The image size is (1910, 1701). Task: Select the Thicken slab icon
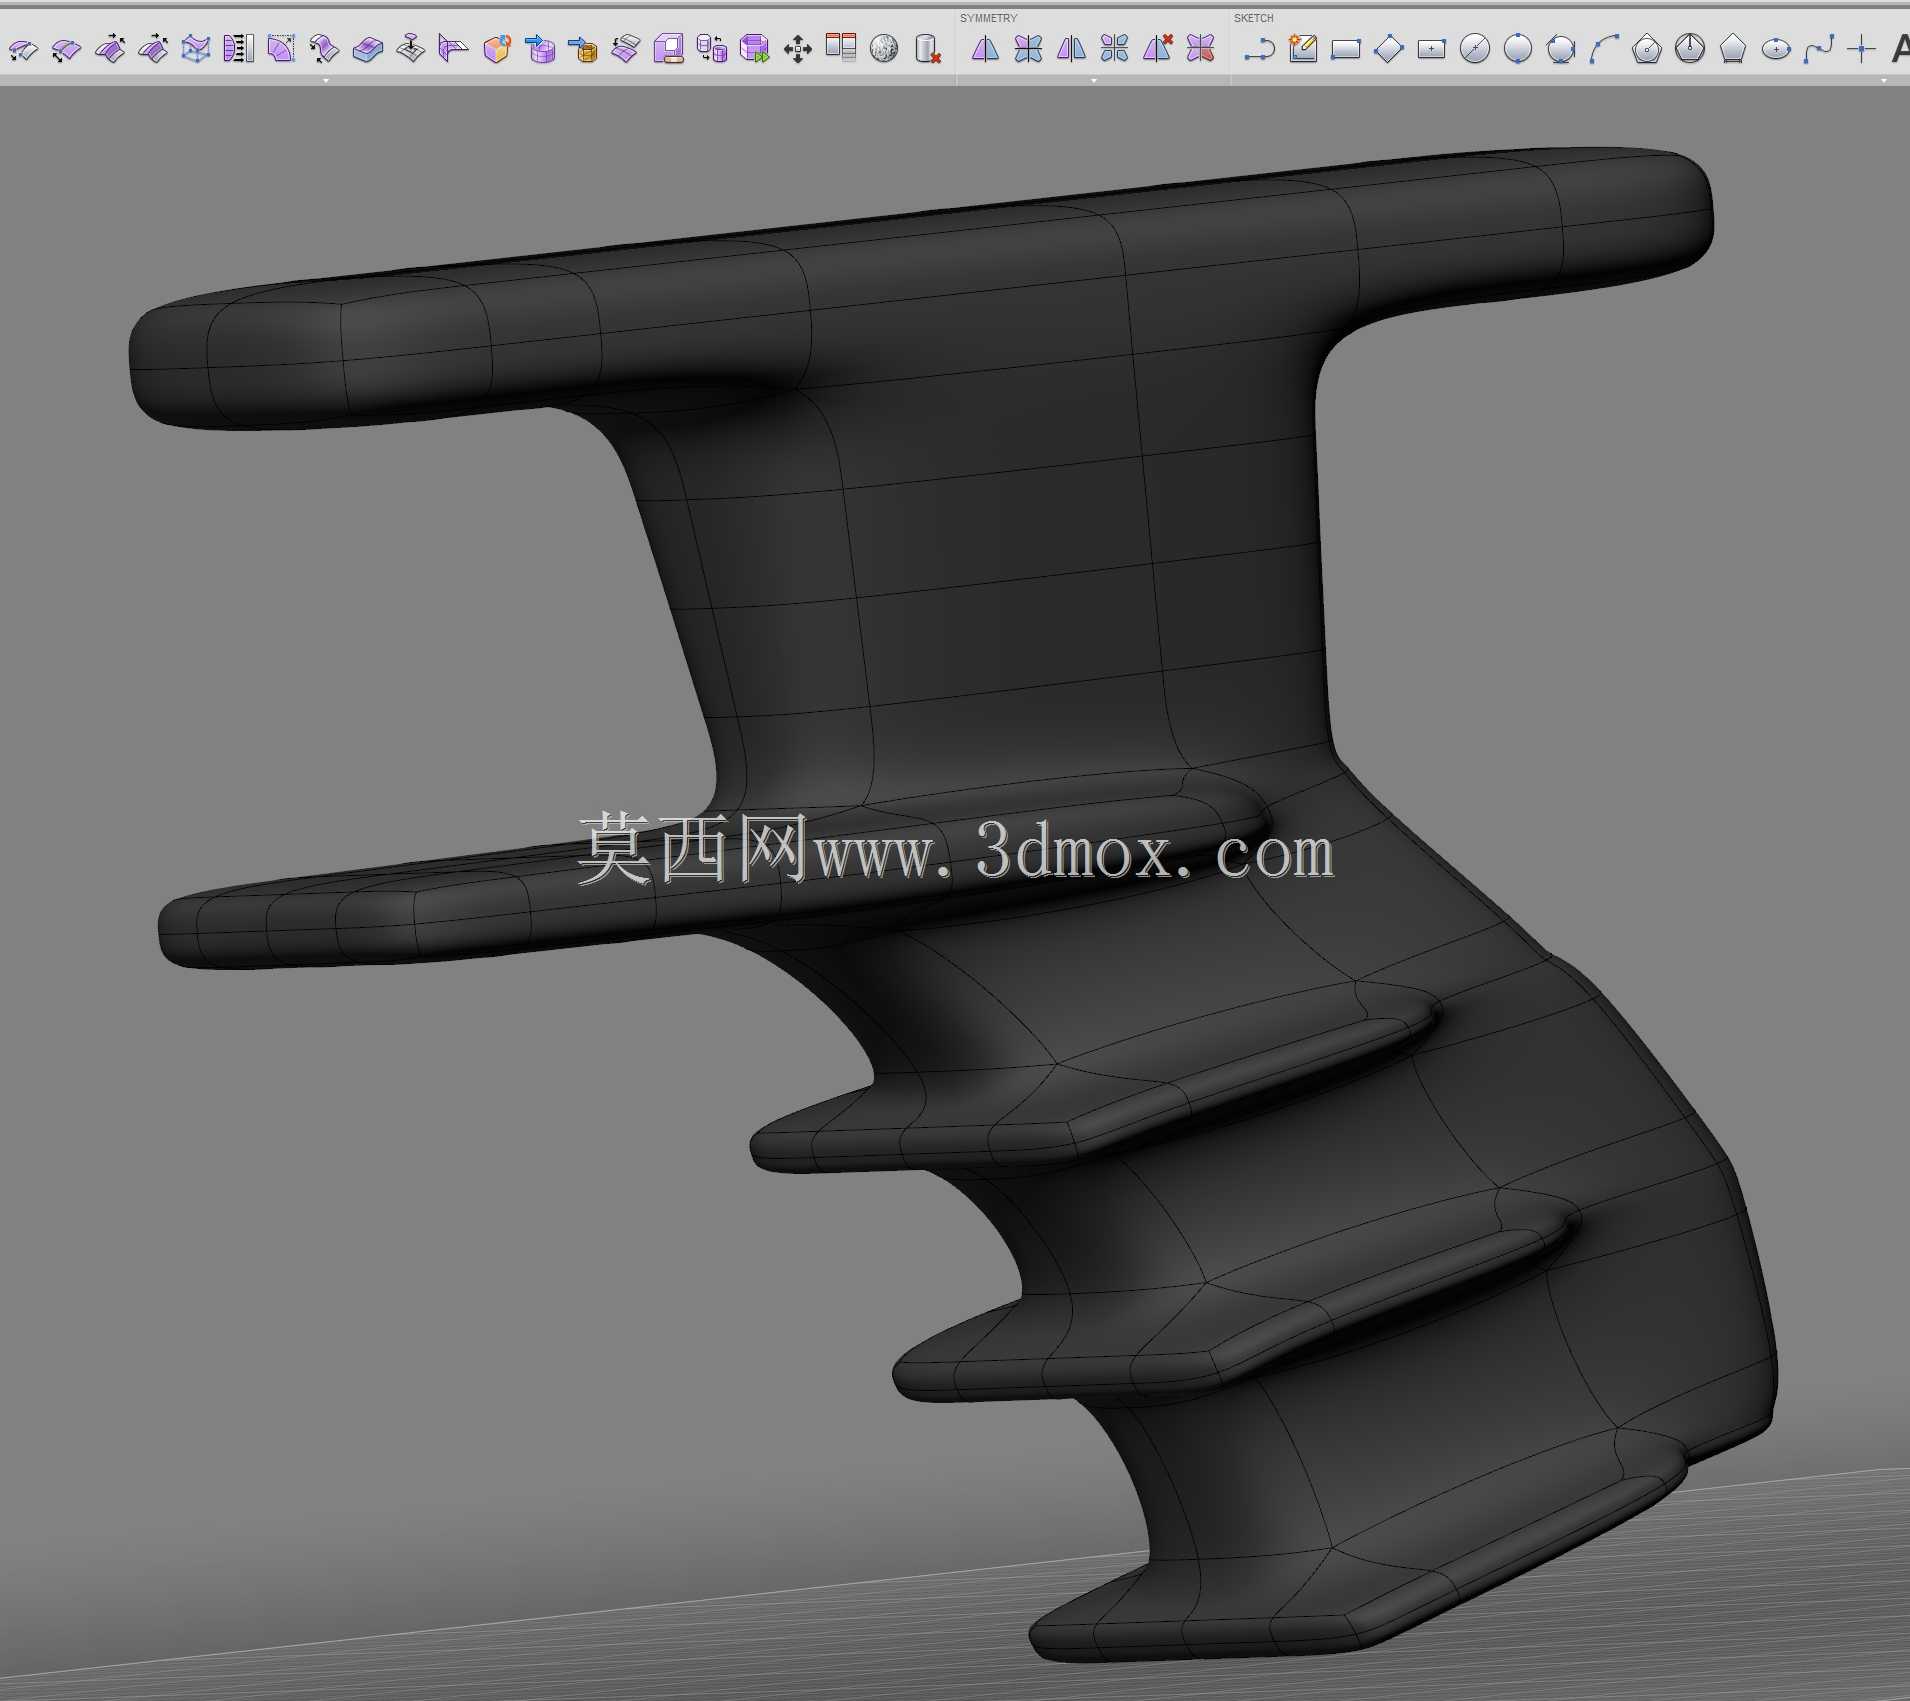click(367, 48)
